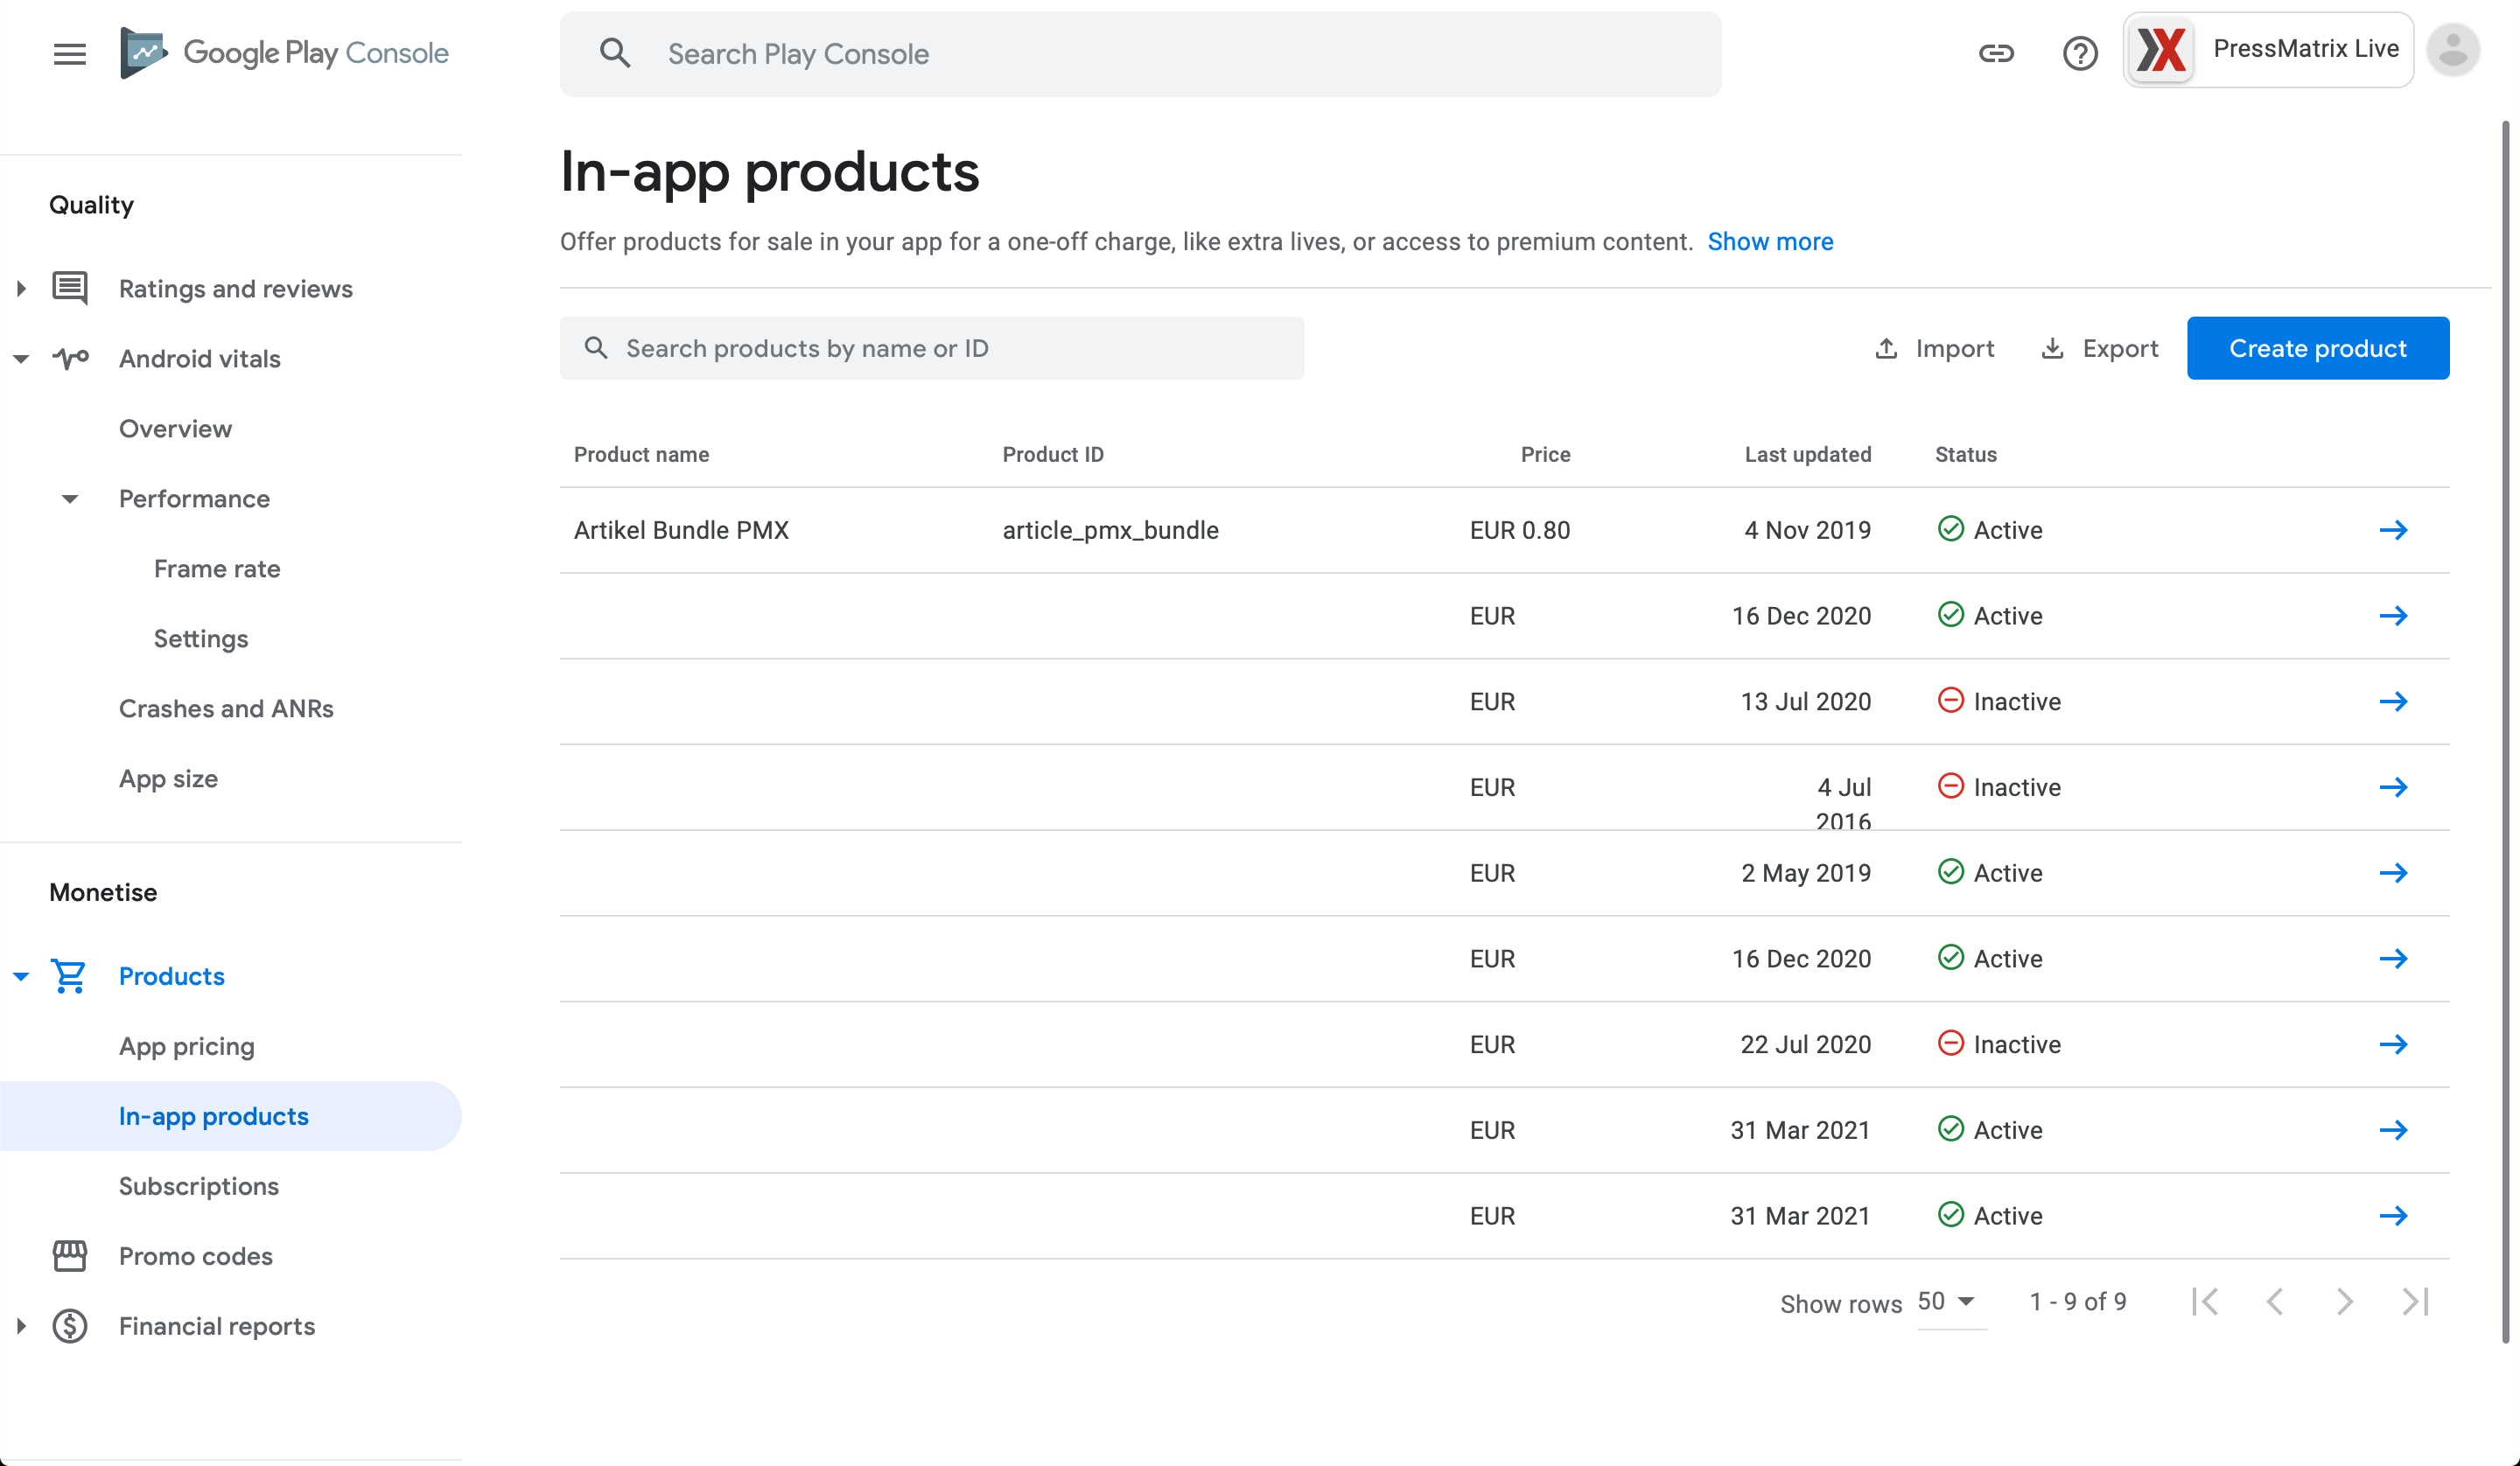Collapse the Products section arrow
This screenshot has height=1466, width=2520.
click(x=21, y=976)
